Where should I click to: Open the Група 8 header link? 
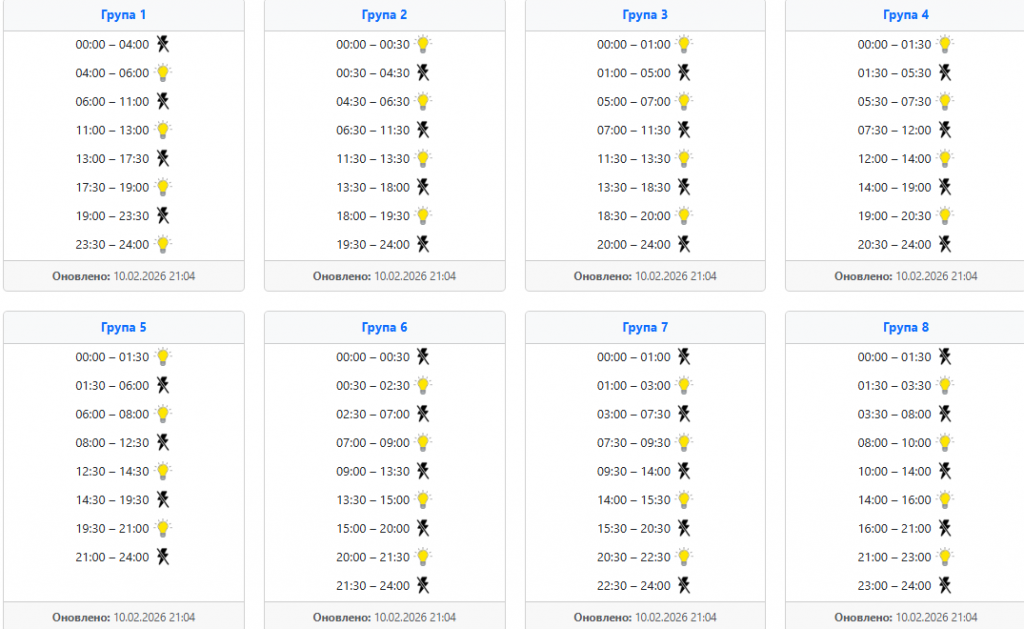(x=906, y=327)
